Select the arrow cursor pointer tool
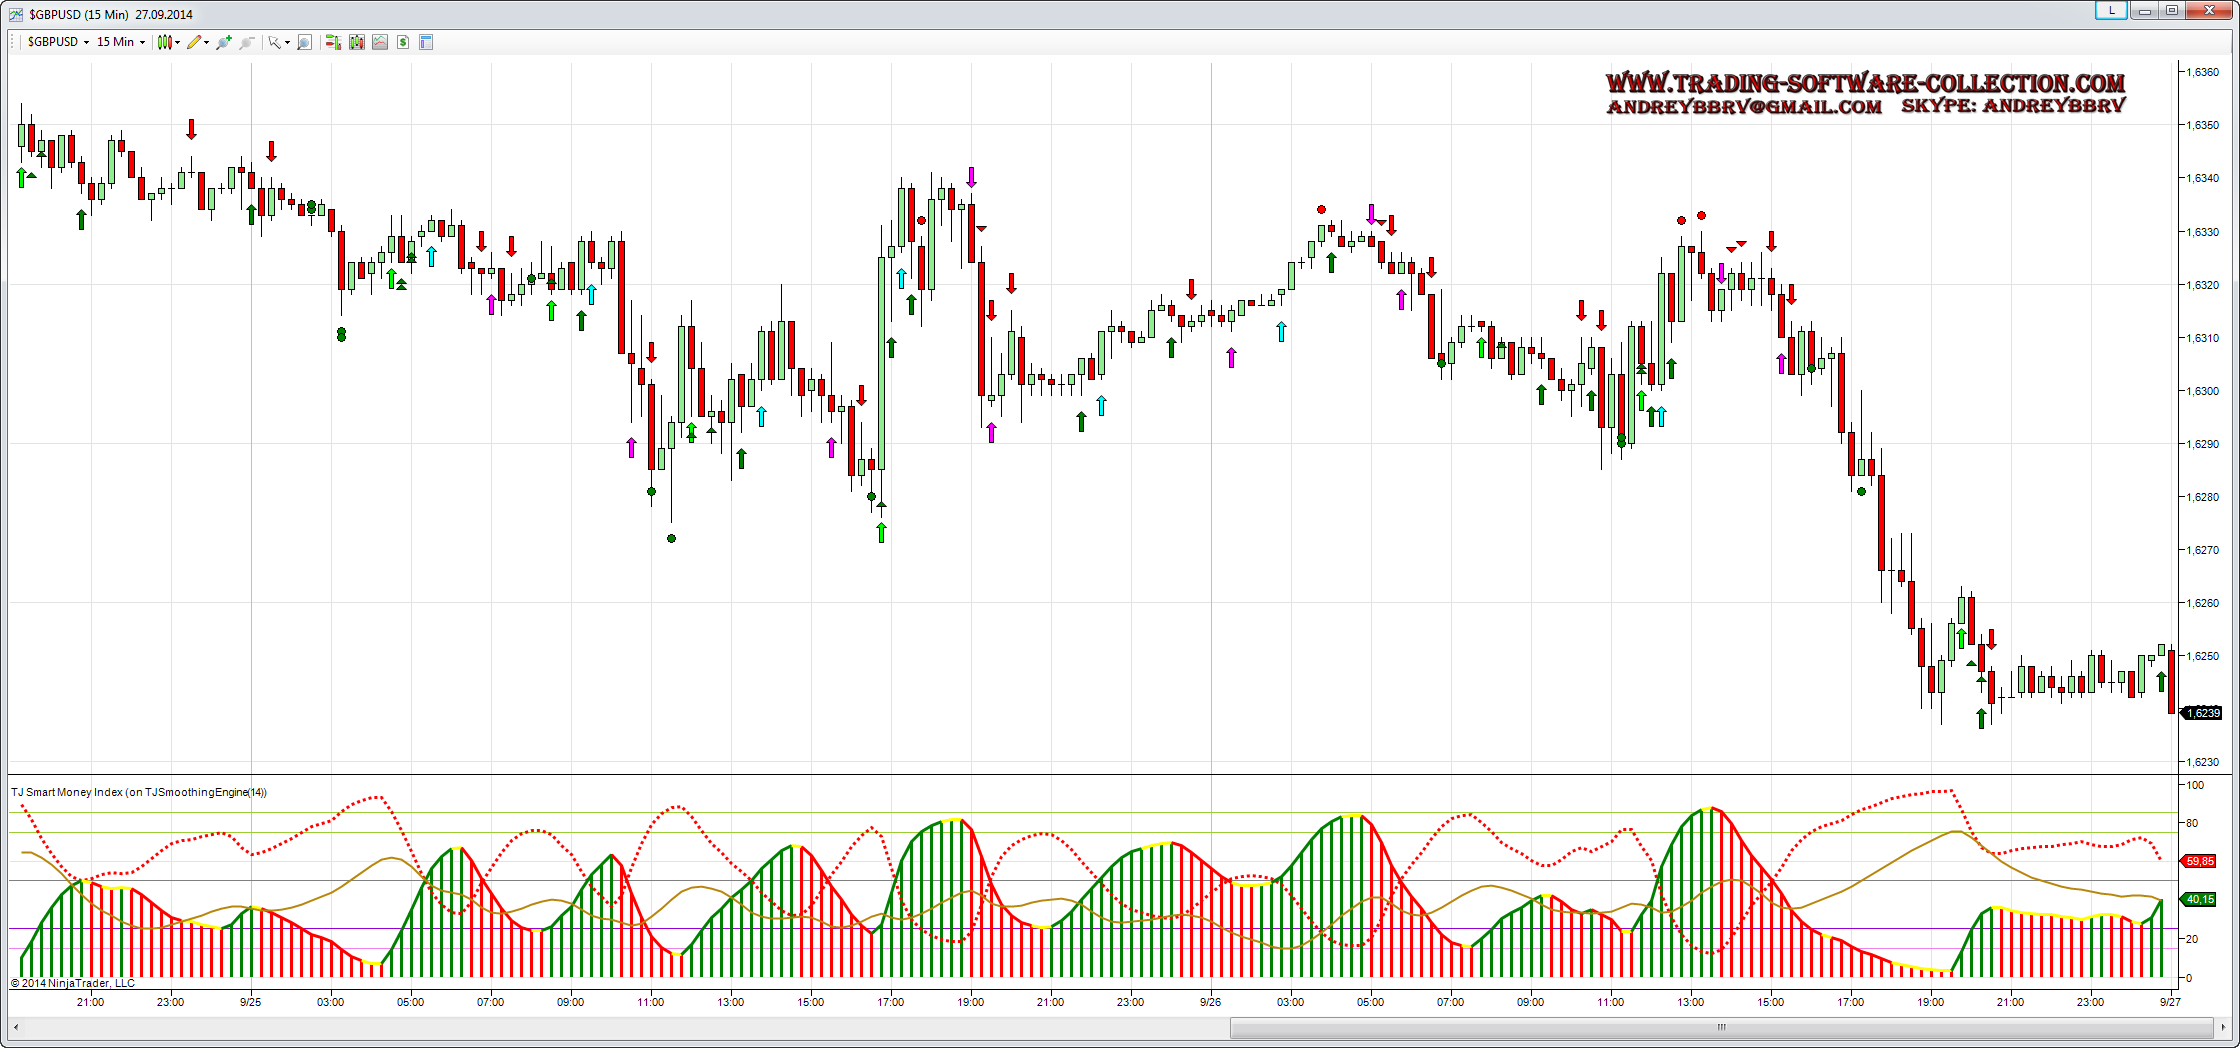The image size is (2240, 1048). click(276, 42)
